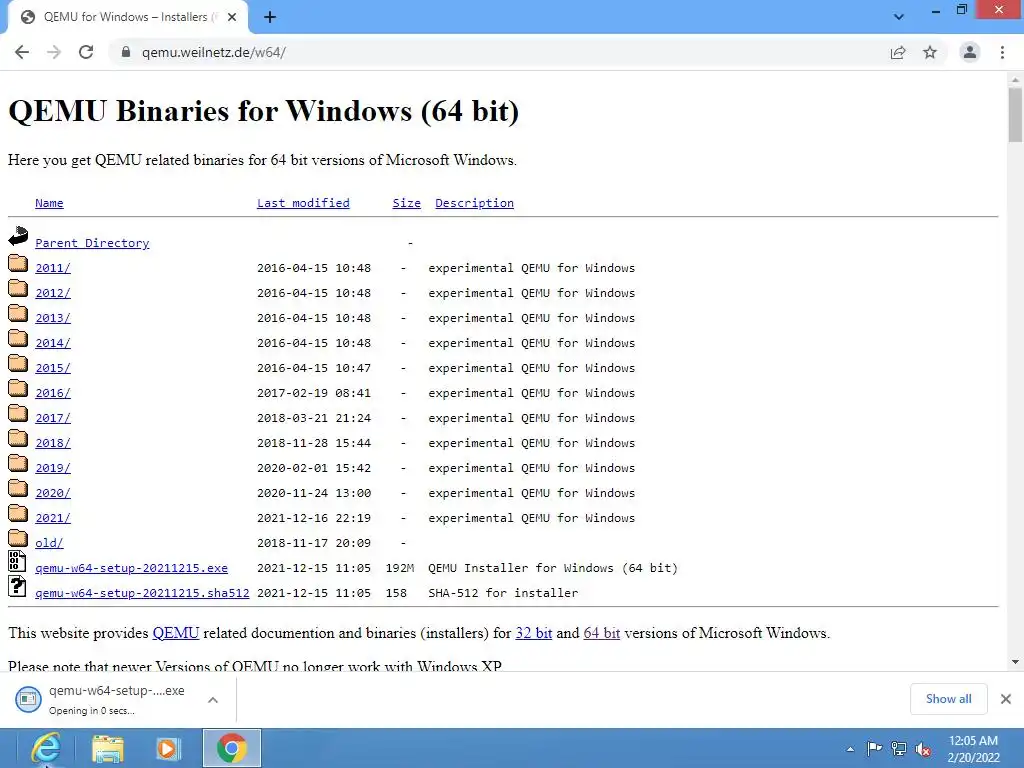
Task: Click network status tray icon
Action: click(899, 748)
